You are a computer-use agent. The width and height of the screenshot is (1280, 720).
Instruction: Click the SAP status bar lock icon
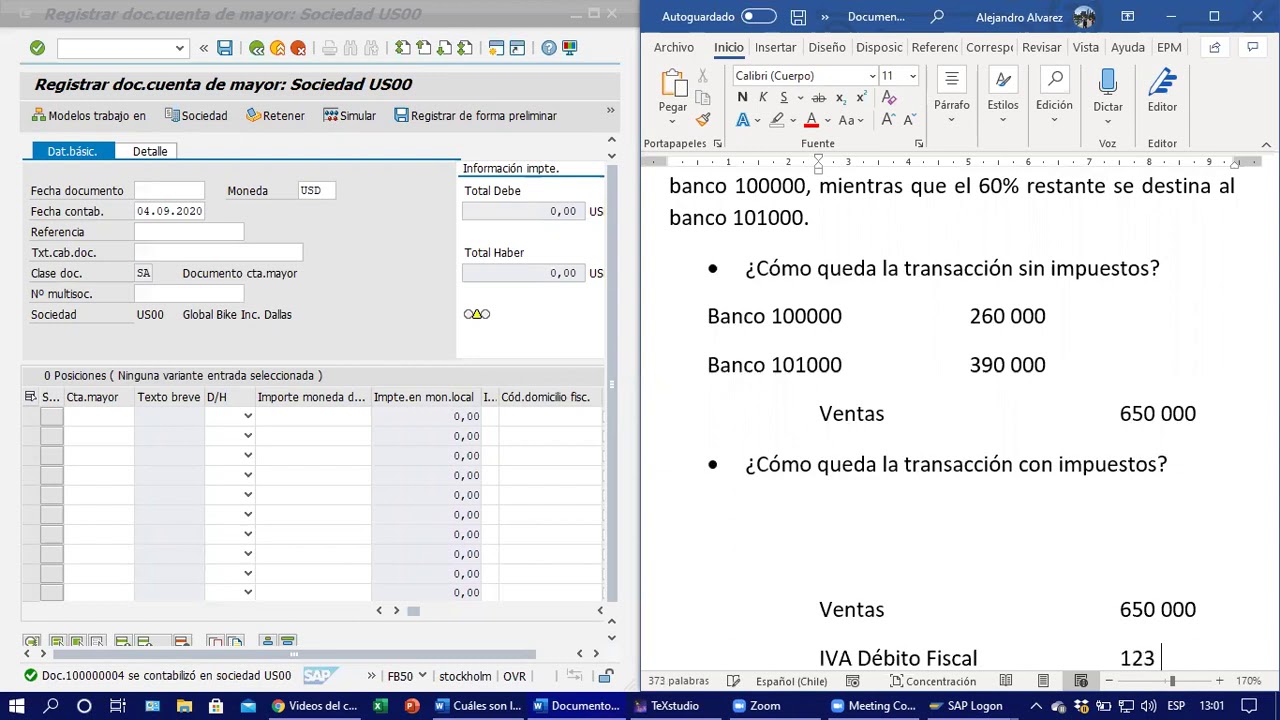pyautogui.click(x=605, y=677)
